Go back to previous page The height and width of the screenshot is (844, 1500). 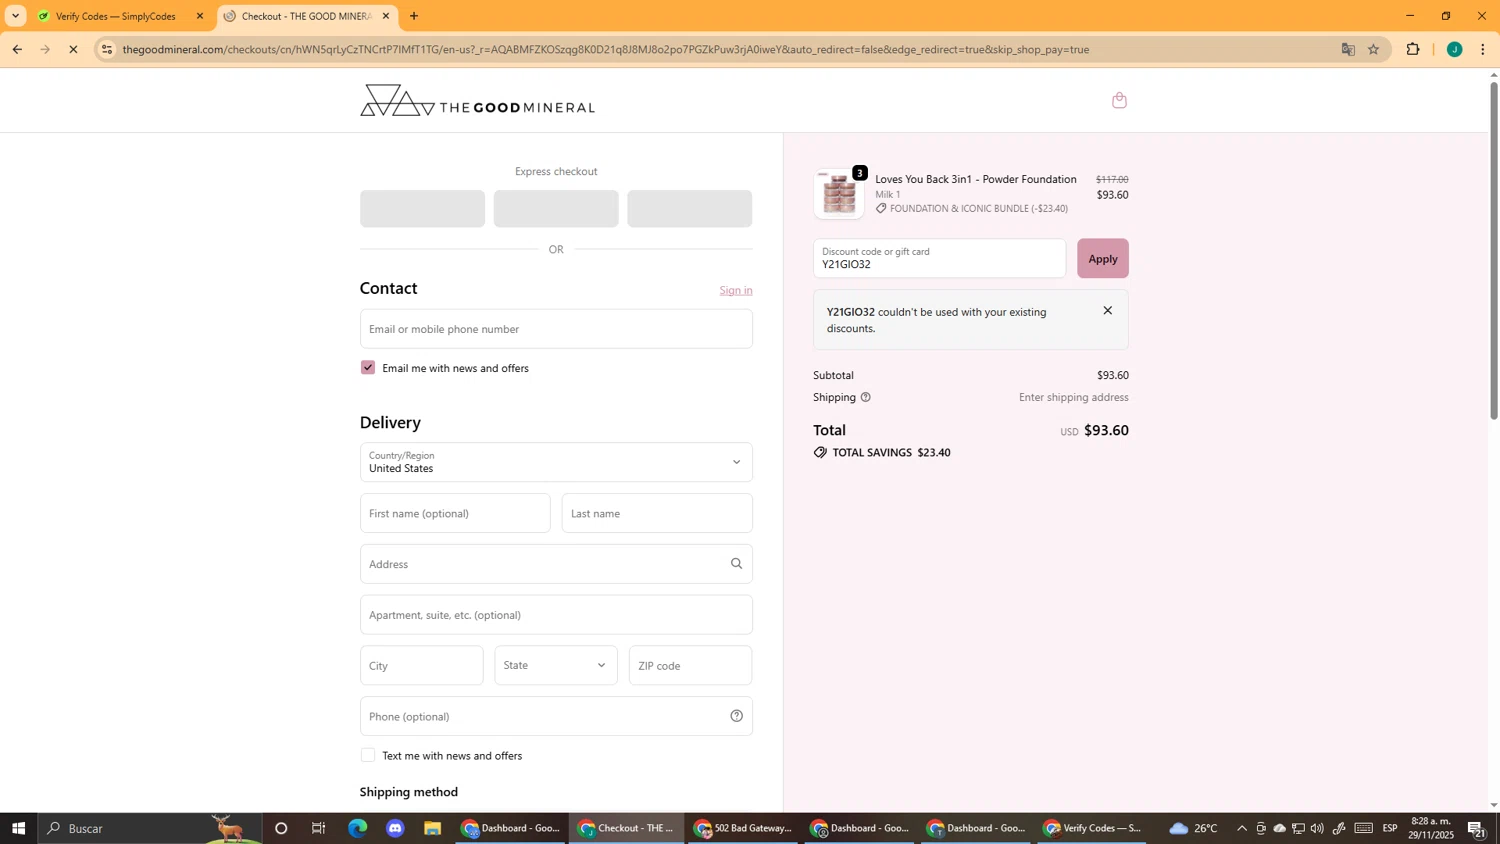click(x=17, y=49)
